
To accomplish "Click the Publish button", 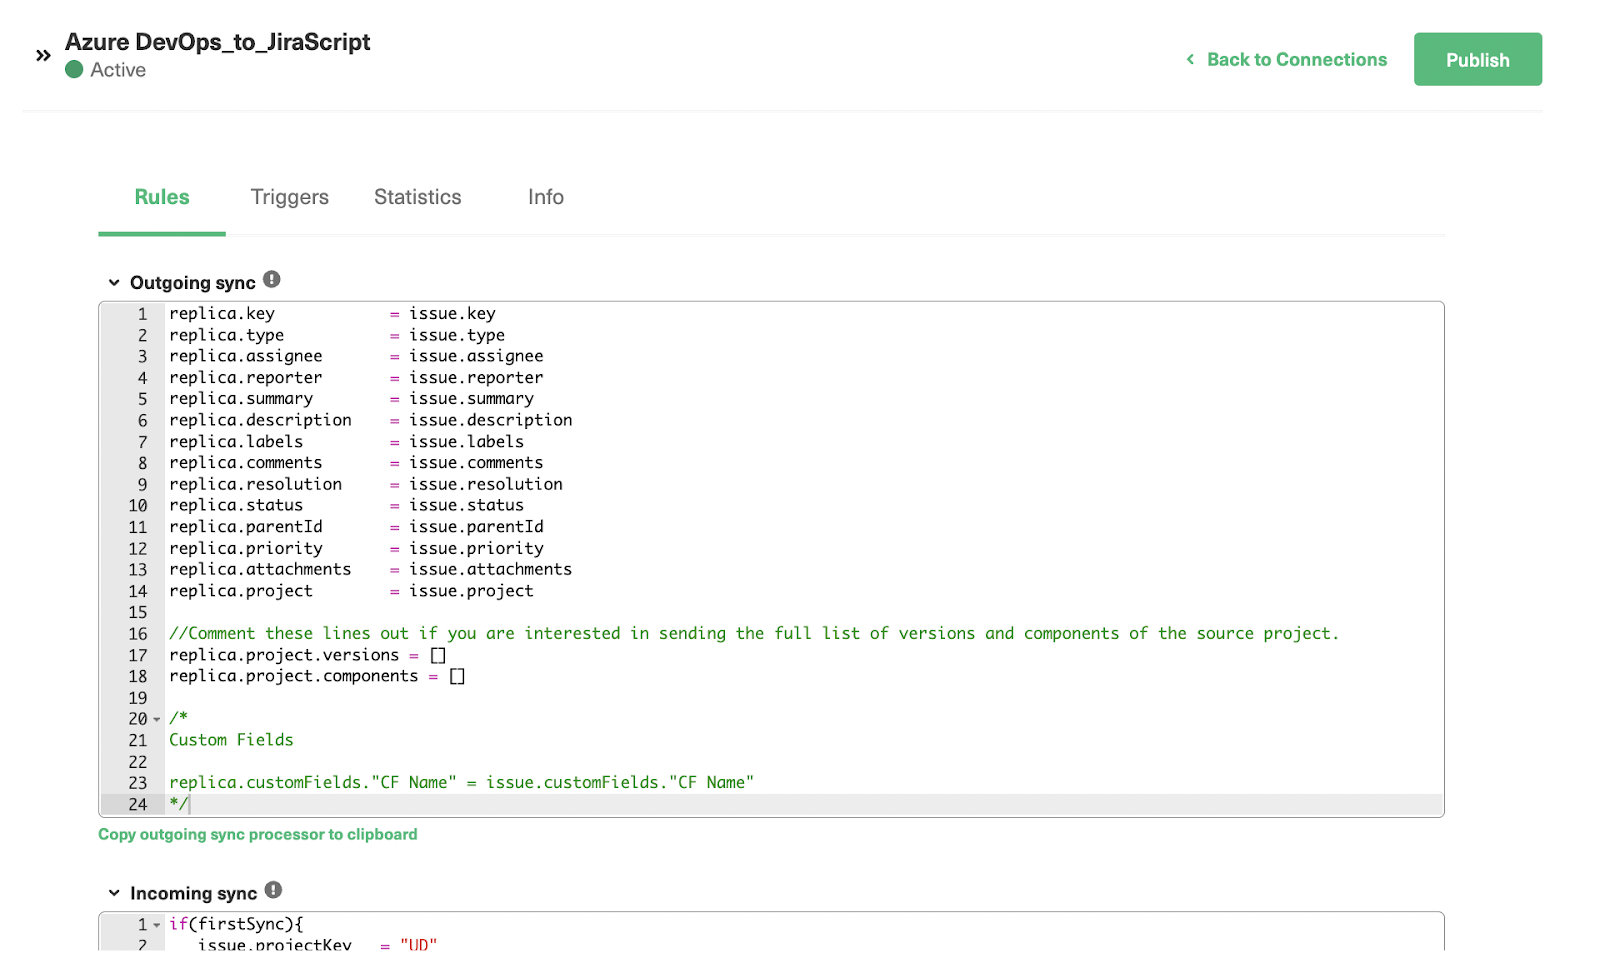I will point(1477,59).
